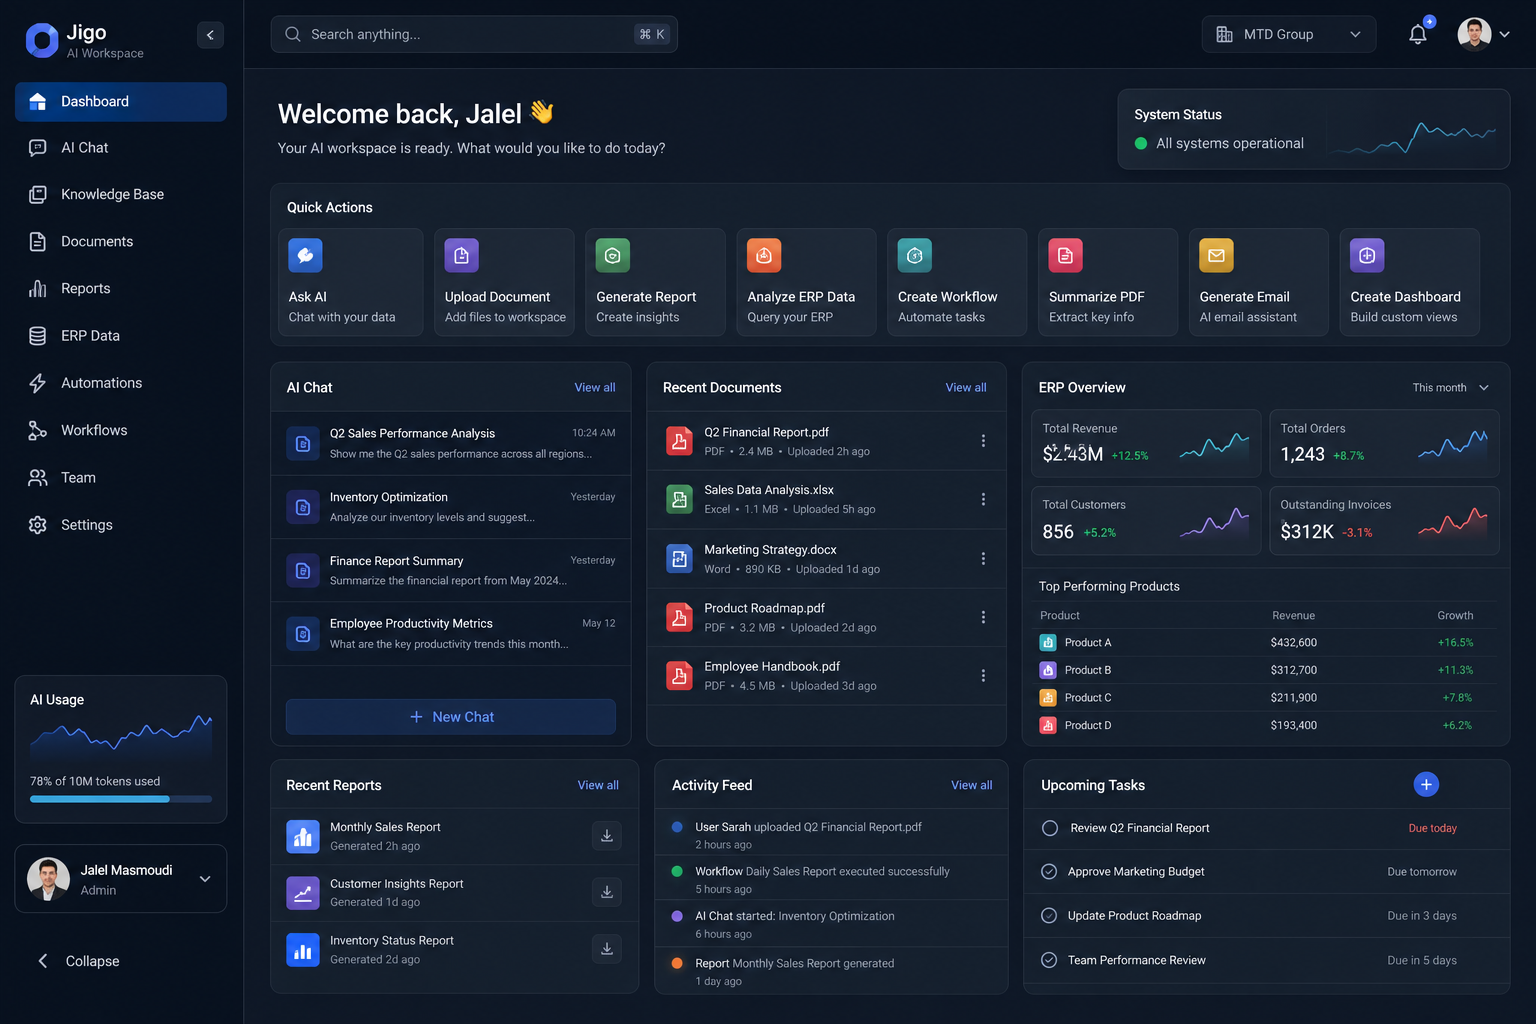The width and height of the screenshot is (1536, 1024).
Task: Open the This month period dropdown
Action: 1450,387
